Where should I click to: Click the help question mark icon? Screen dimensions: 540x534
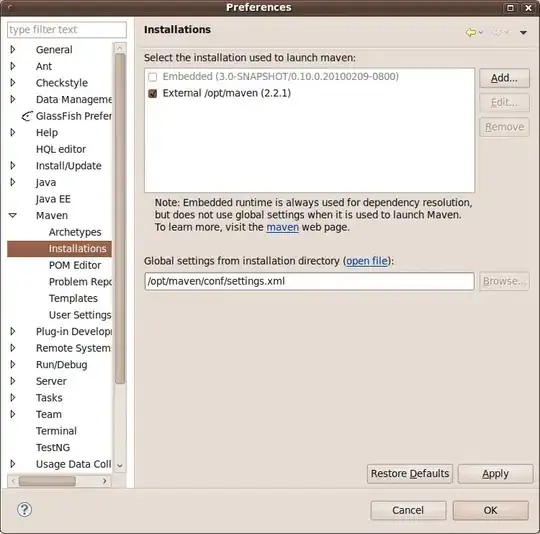coord(24,510)
